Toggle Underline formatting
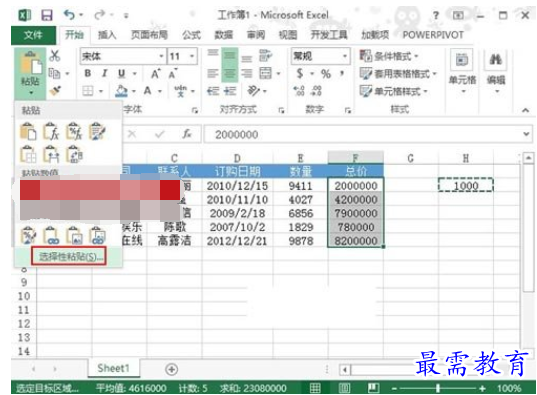The width and height of the screenshot is (537, 395). pos(122,73)
